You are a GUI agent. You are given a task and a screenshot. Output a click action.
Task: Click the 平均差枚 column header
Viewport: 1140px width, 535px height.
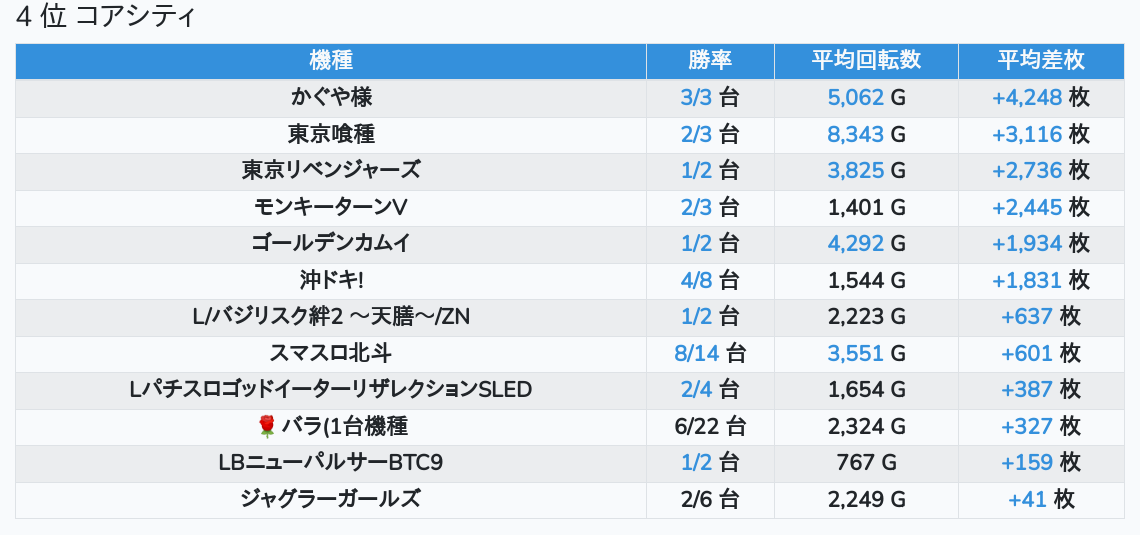pos(1040,61)
